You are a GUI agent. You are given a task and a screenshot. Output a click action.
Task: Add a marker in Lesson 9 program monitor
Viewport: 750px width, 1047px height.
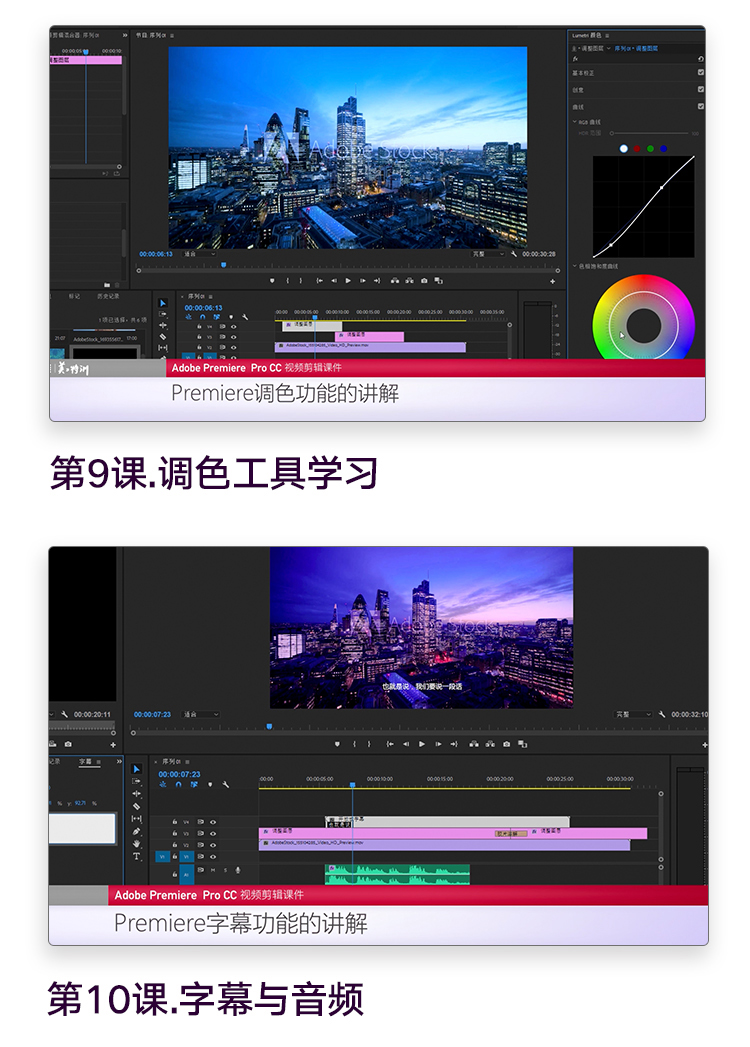[272, 280]
